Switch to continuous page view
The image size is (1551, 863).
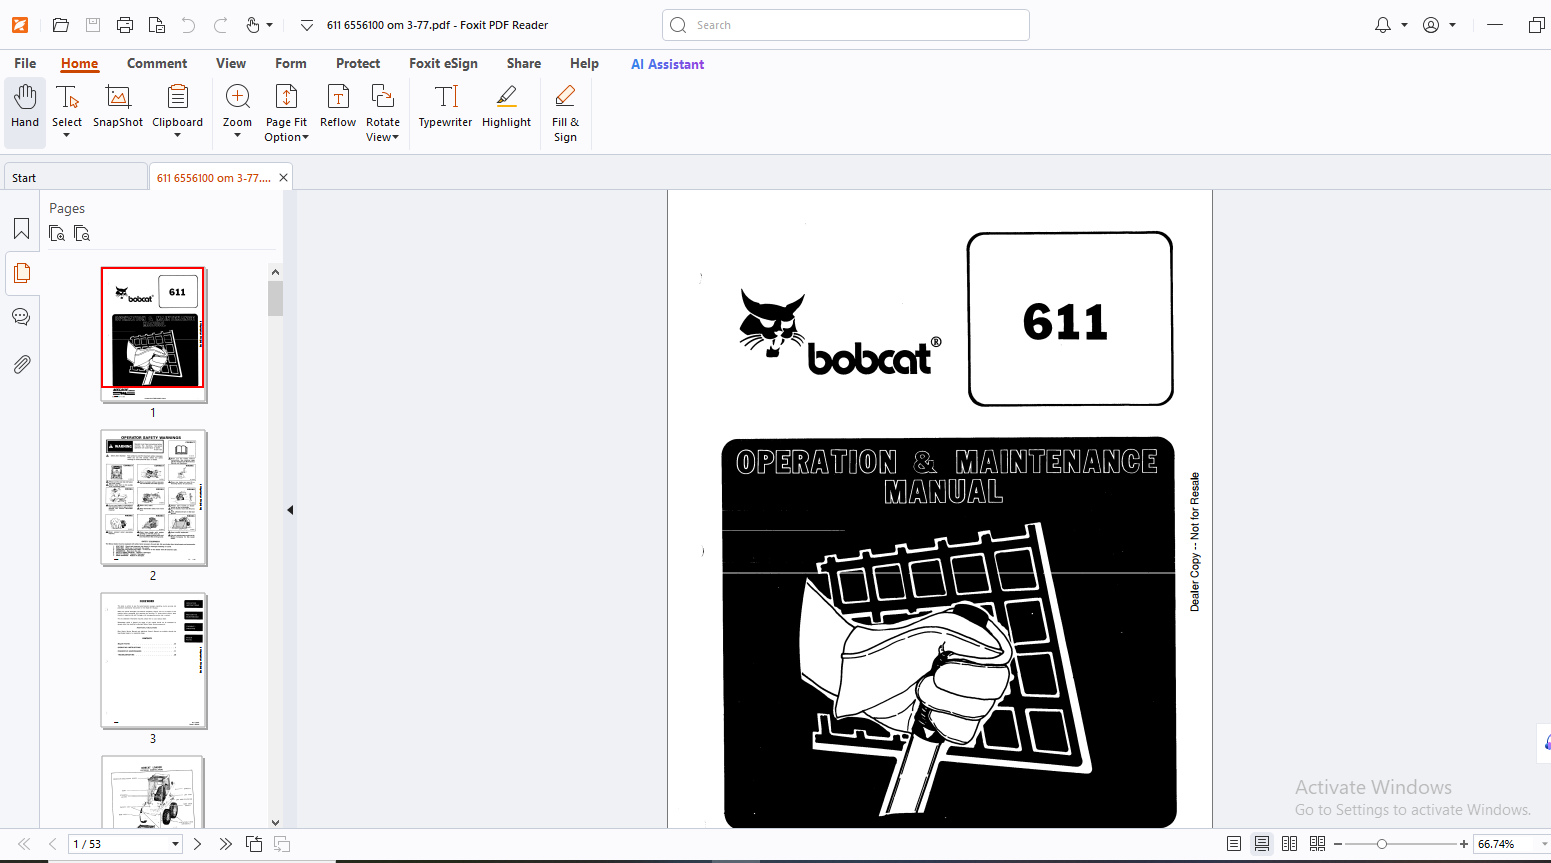click(x=1262, y=844)
